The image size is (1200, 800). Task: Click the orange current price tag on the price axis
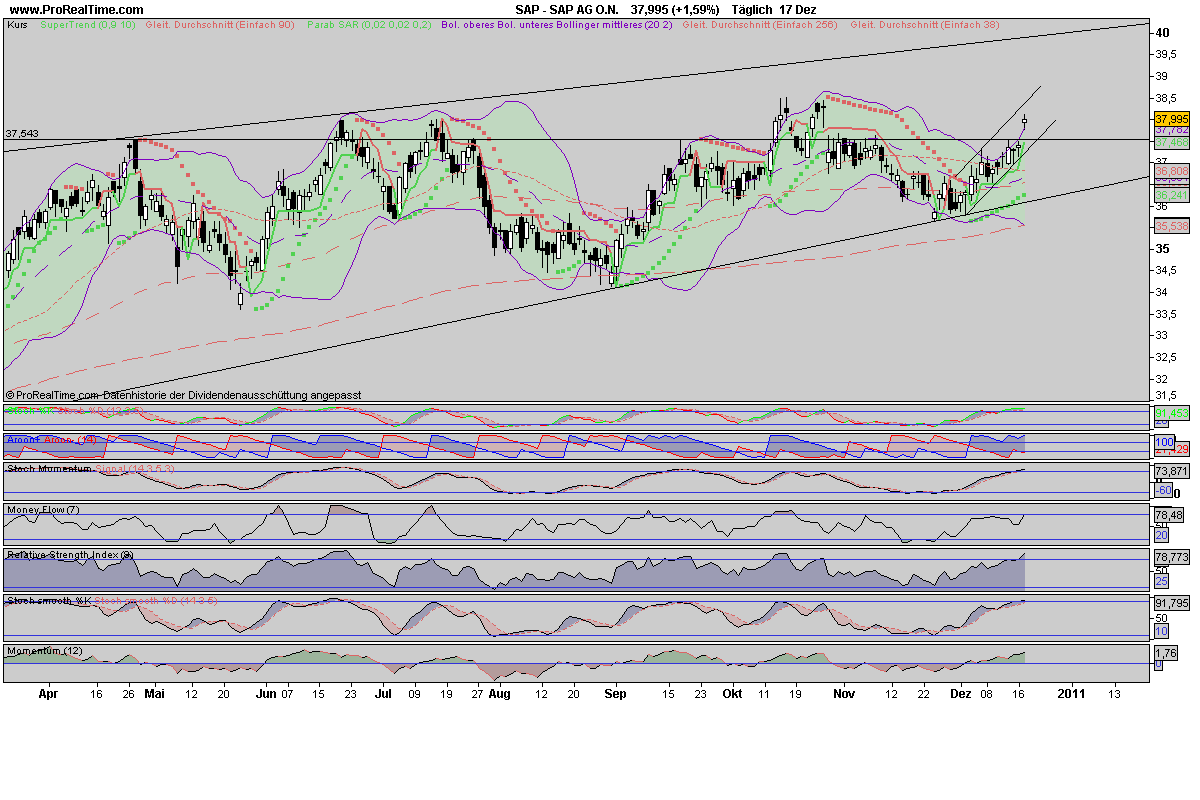(x=1171, y=119)
